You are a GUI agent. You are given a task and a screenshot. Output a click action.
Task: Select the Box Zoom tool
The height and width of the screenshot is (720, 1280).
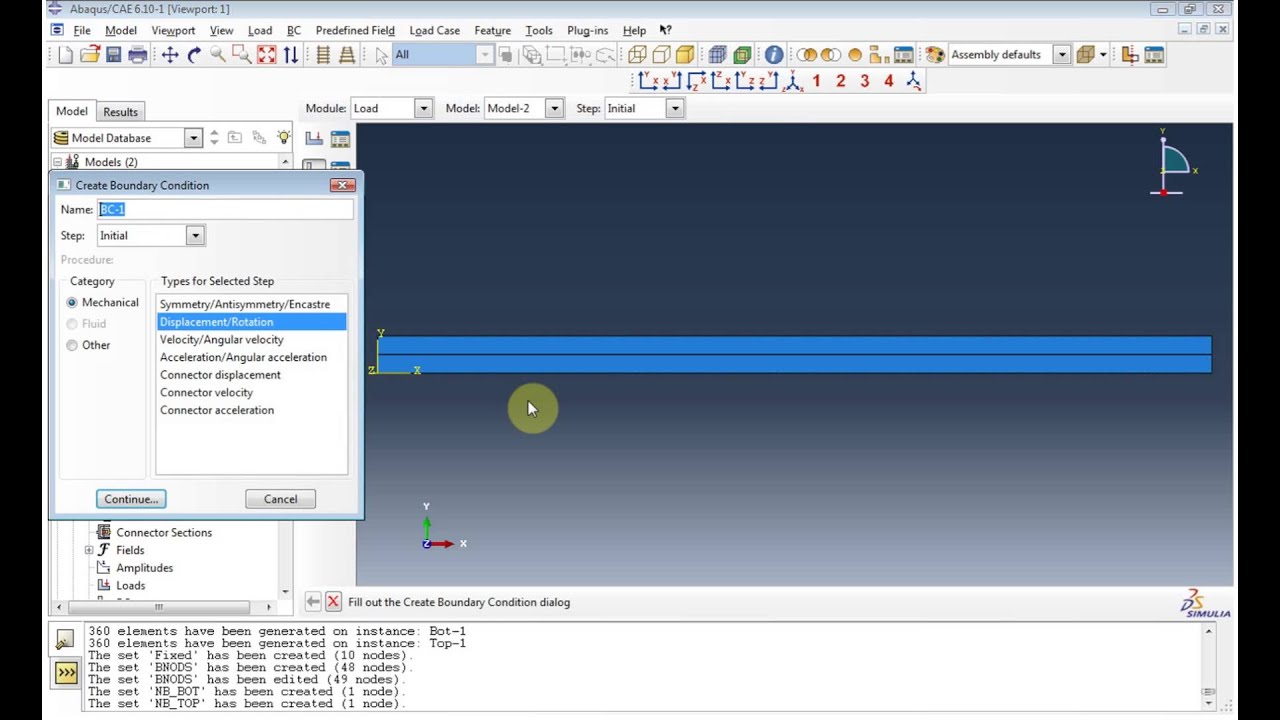click(242, 55)
